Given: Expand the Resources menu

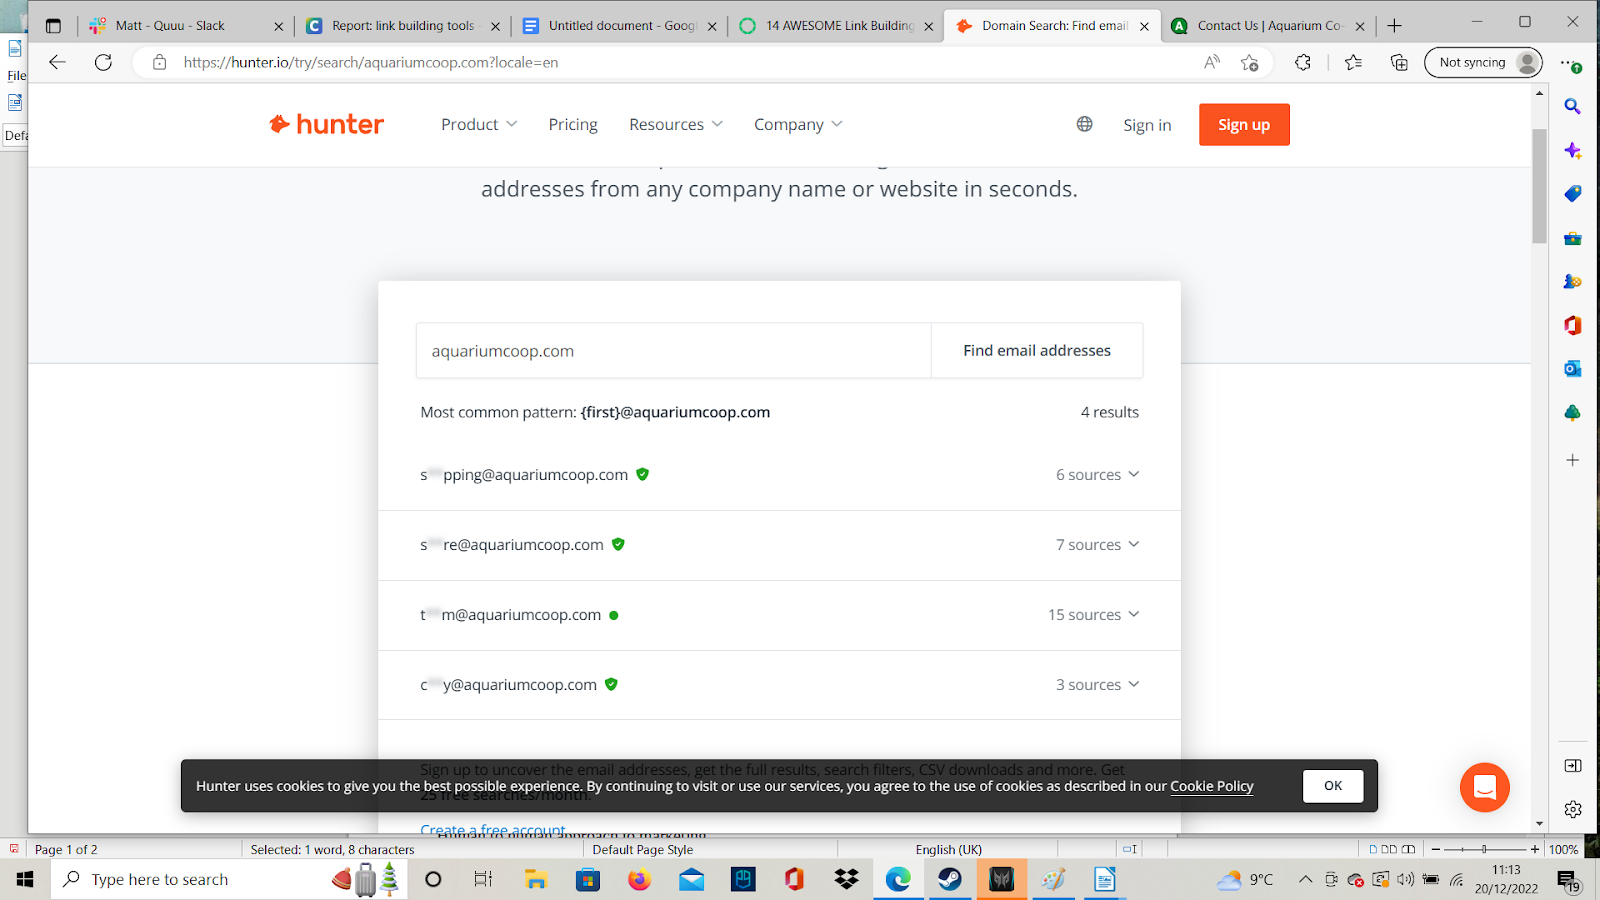Looking at the screenshot, I should (x=676, y=124).
